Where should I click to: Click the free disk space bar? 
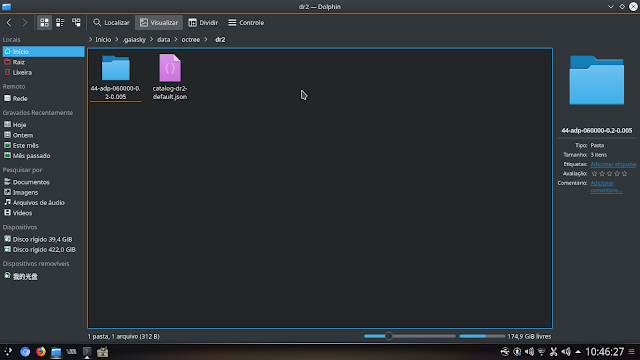tap(482, 336)
